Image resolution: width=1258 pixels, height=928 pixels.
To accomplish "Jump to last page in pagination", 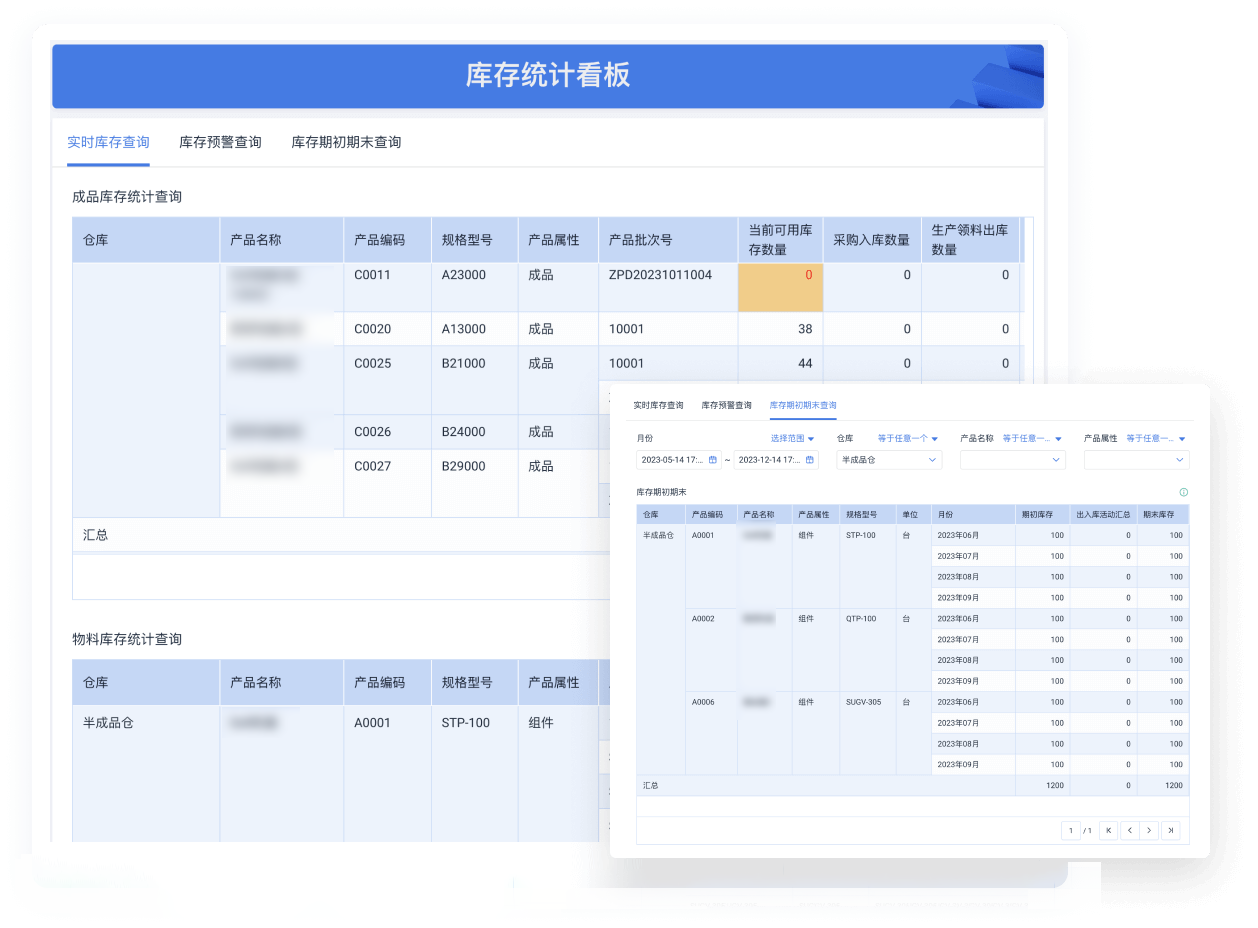I will pyautogui.click(x=1171, y=830).
